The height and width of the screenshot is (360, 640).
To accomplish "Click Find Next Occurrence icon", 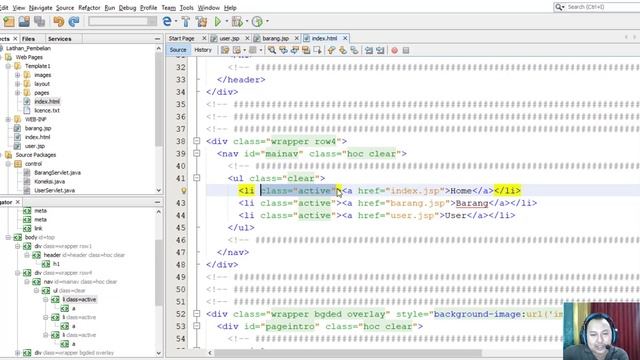I will (294, 50).
